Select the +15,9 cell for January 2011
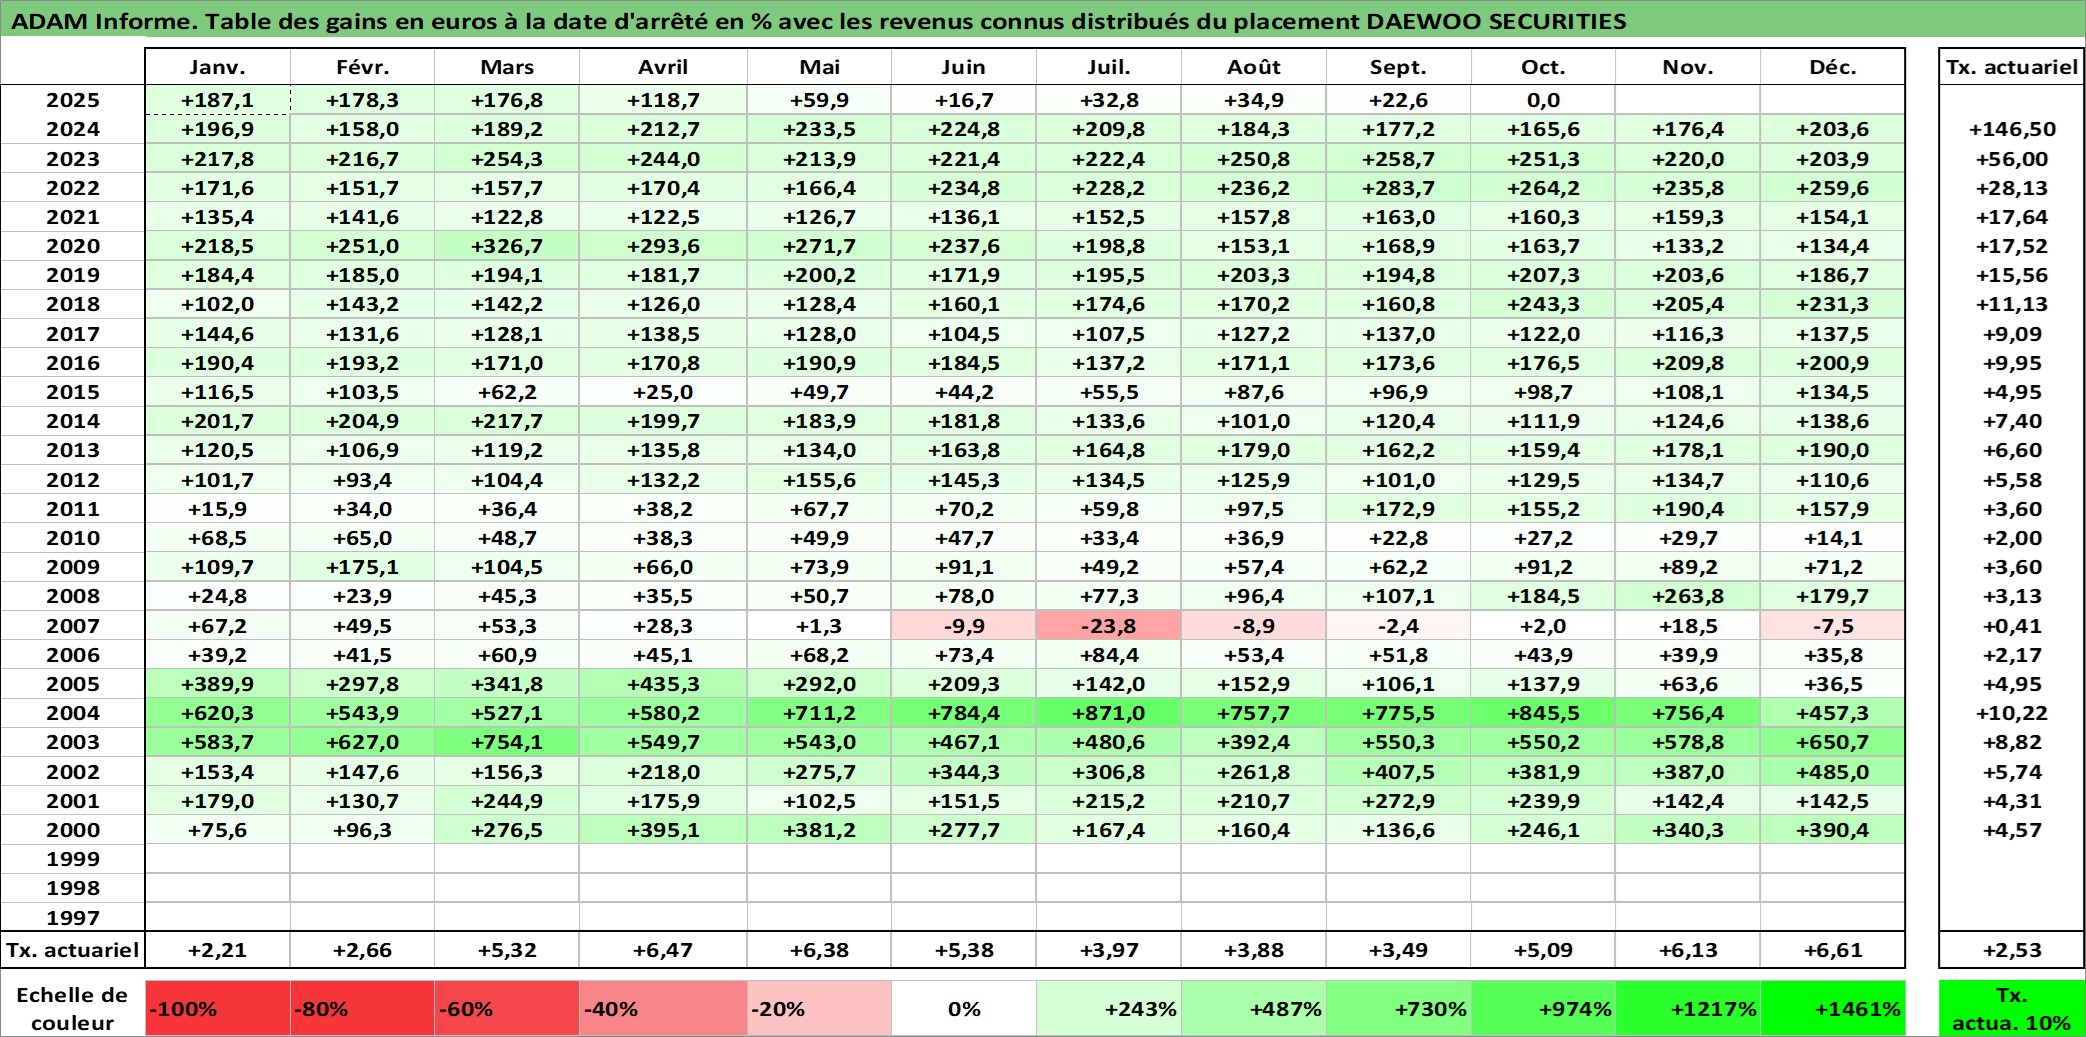Viewport: 2086px width, 1037px height. point(218,509)
